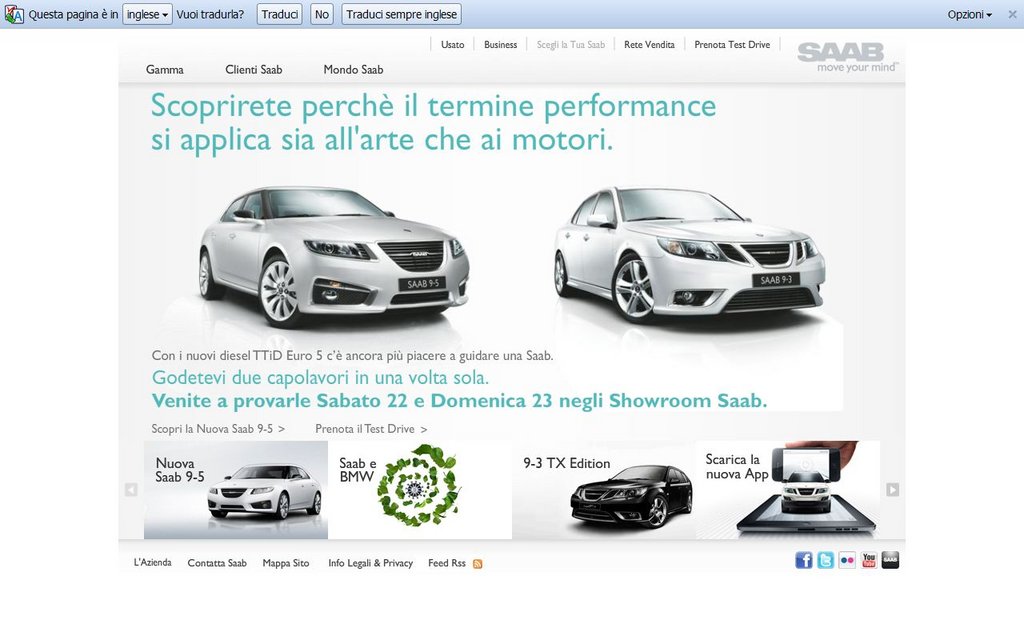1024x640 pixels.
Task: Click the SAAB move your mind logo
Action: pos(848,57)
